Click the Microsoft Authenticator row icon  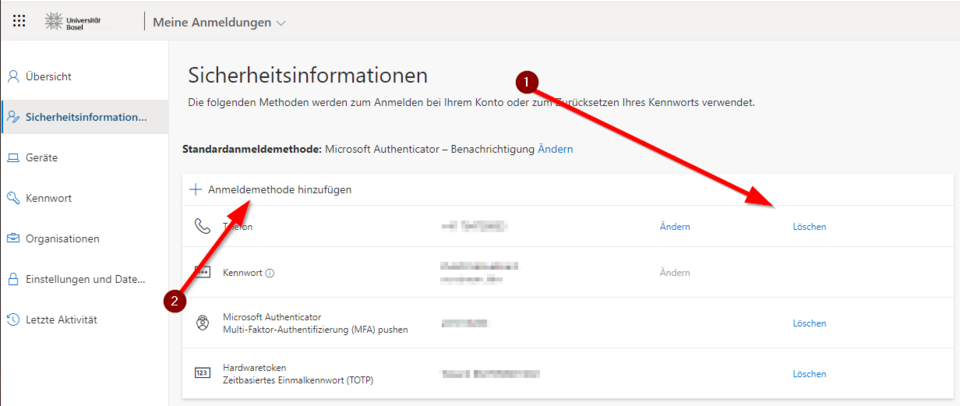(x=202, y=323)
